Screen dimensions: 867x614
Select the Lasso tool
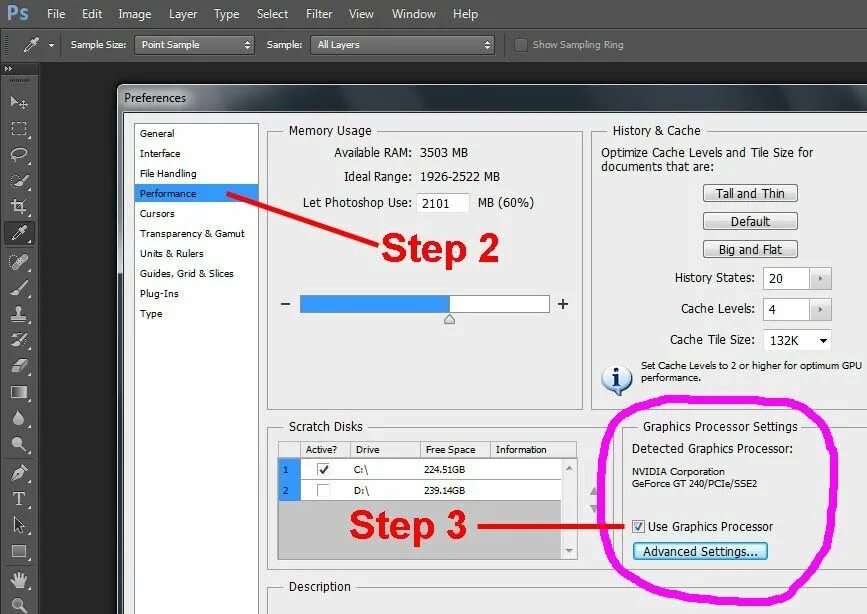pyautogui.click(x=19, y=155)
